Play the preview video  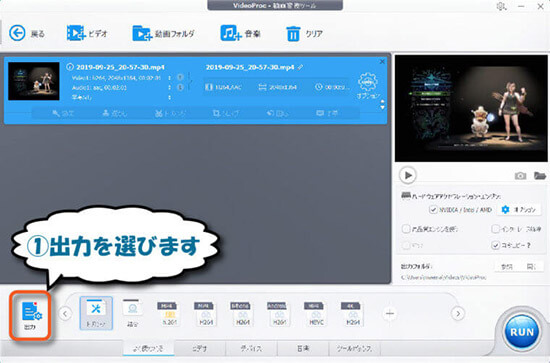[x=408, y=175]
